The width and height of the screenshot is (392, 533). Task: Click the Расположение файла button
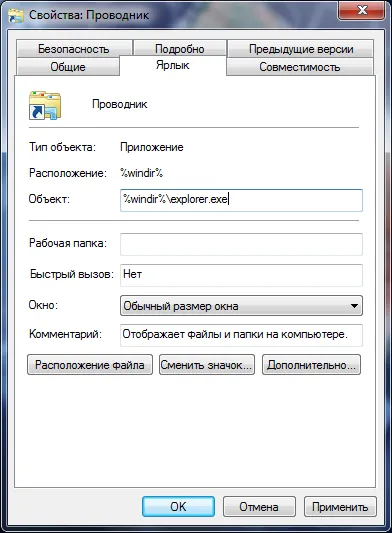90,365
